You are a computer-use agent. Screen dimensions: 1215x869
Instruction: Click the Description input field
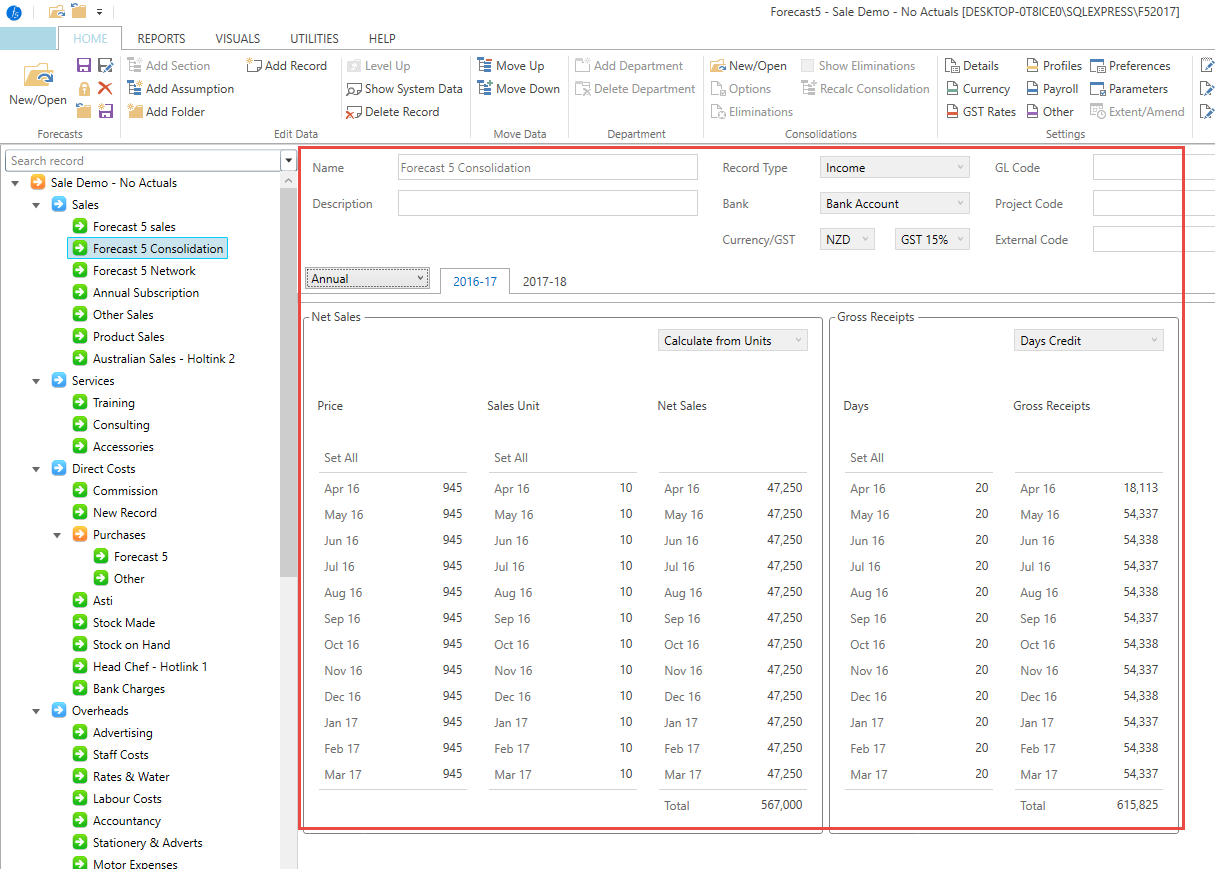click(547, 204)
